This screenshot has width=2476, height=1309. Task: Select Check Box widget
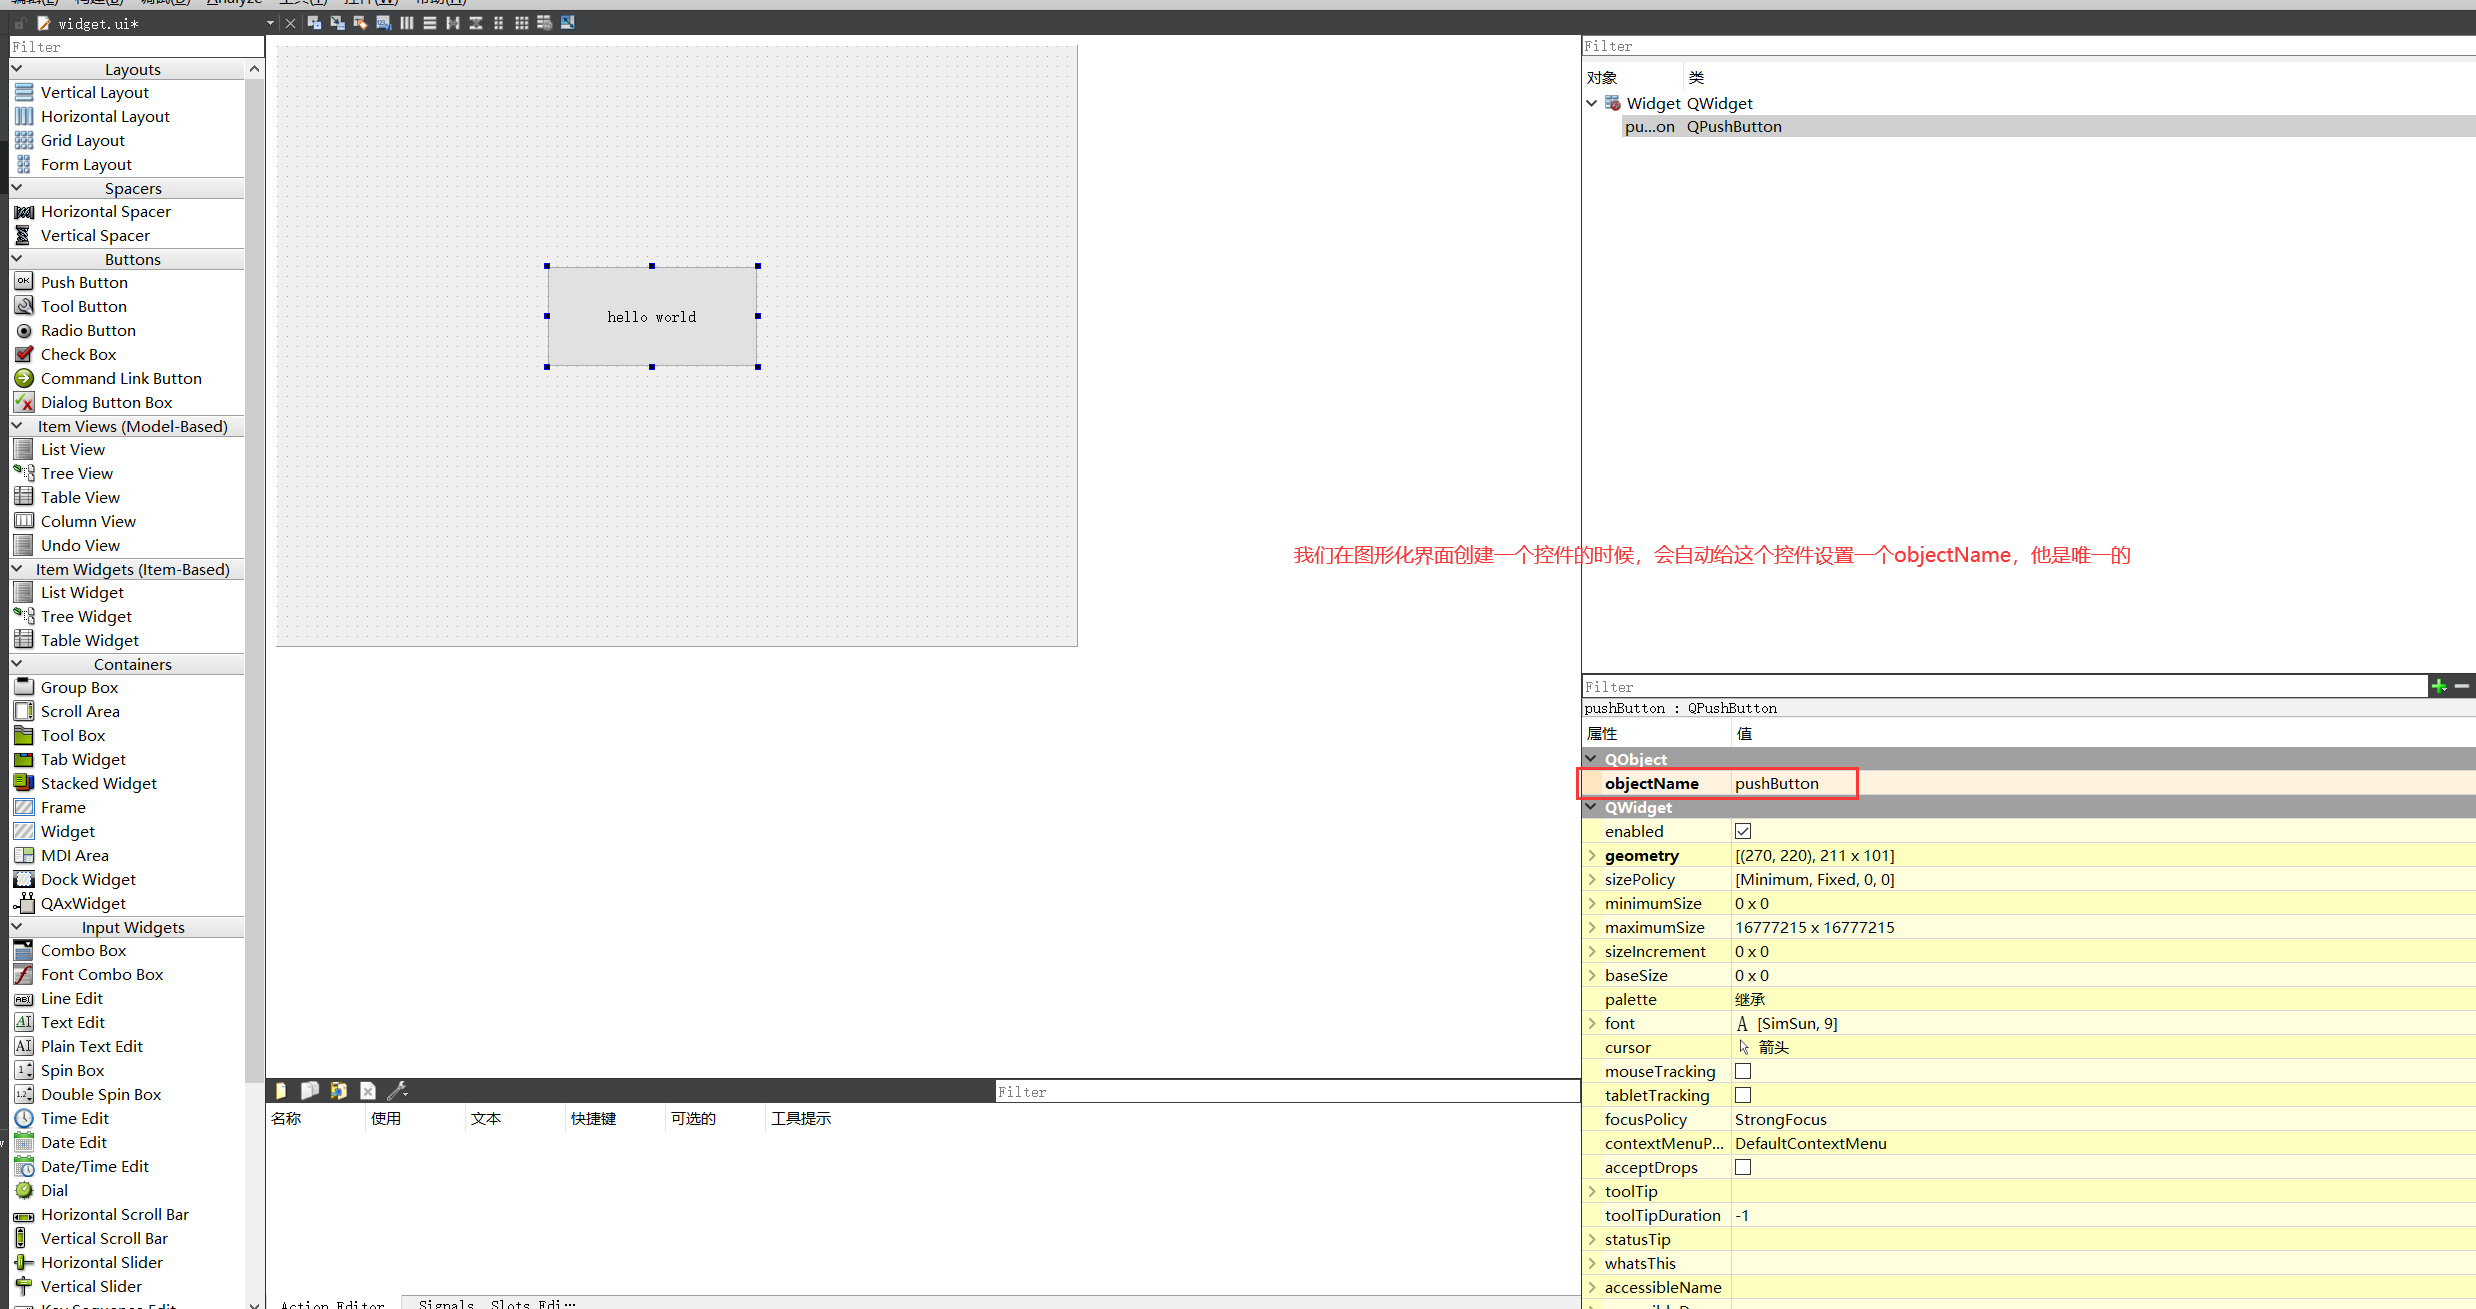(78, 354)
